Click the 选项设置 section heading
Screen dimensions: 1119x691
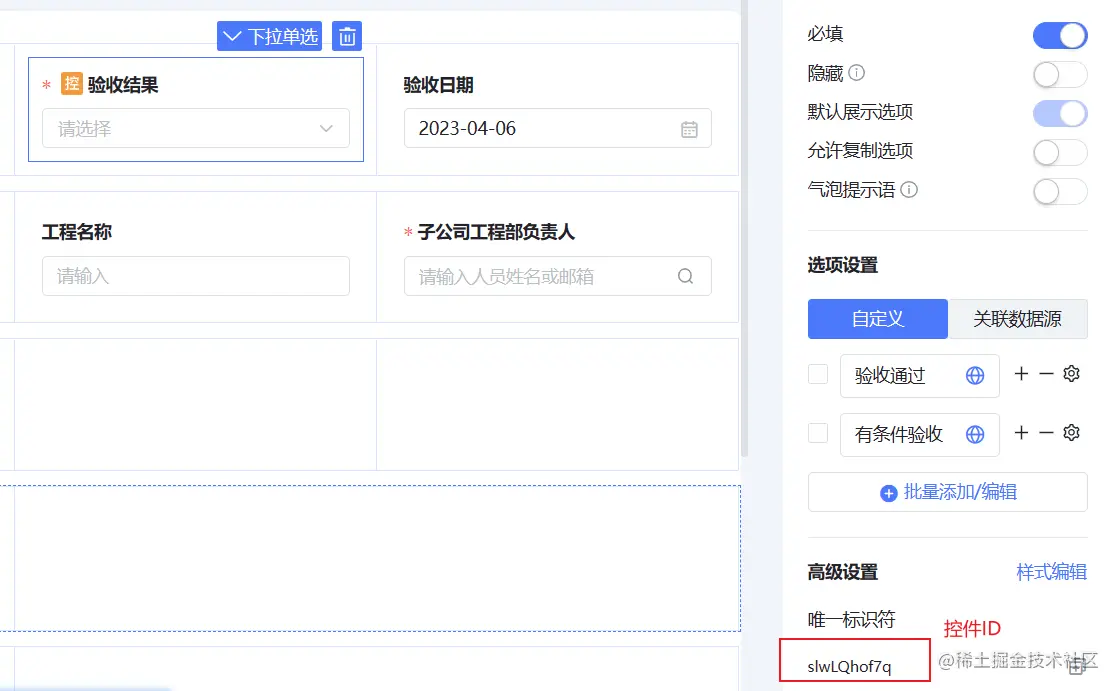842,265
